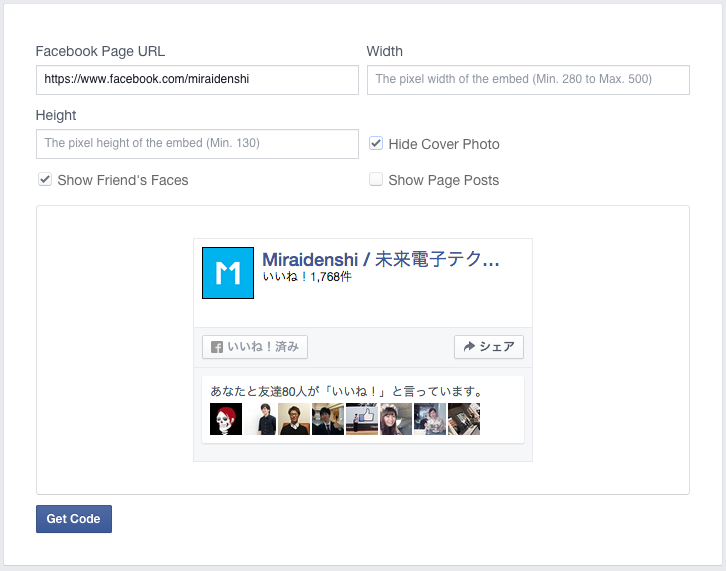Click the Show Page Posts label text
The height and width of the screenshot is (571, 726).
pos(444,180)
